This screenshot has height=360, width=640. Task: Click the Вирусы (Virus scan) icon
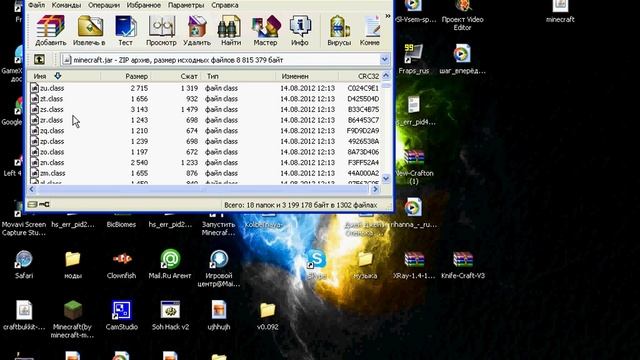tap(339, 31)
